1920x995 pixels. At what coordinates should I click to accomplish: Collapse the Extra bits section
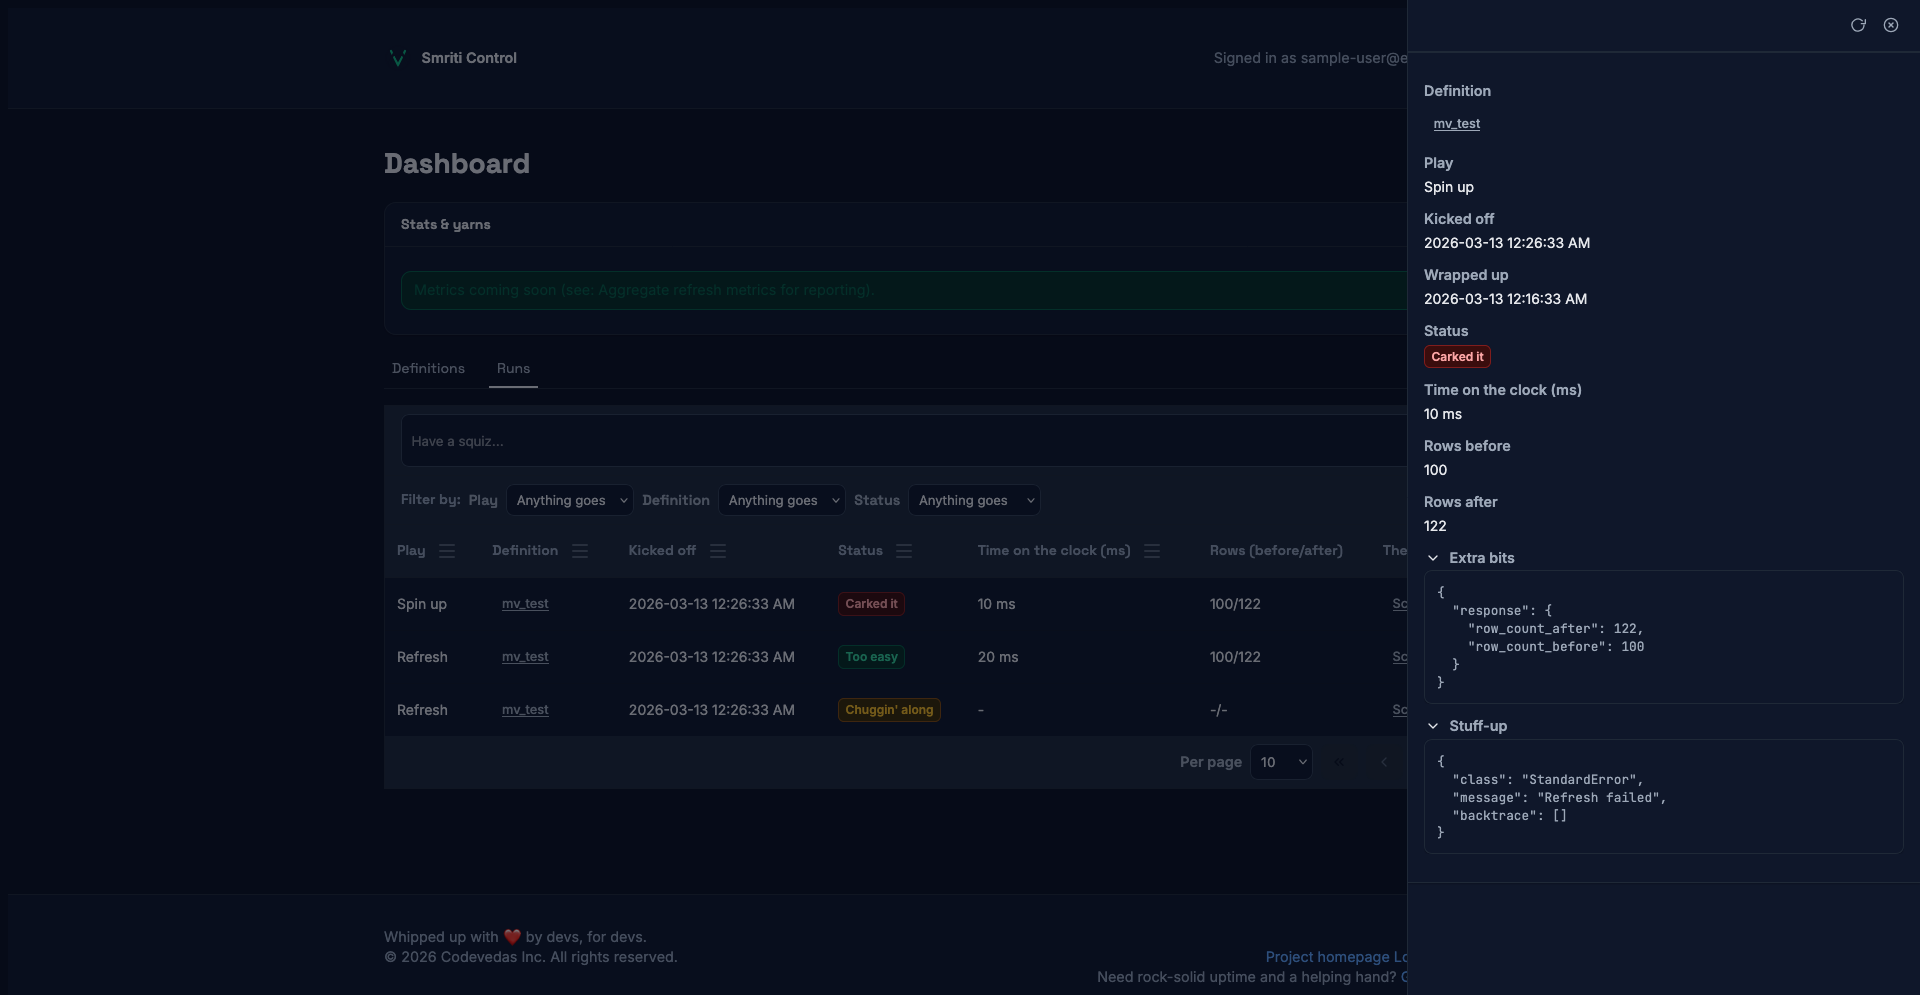[1433, 558]
